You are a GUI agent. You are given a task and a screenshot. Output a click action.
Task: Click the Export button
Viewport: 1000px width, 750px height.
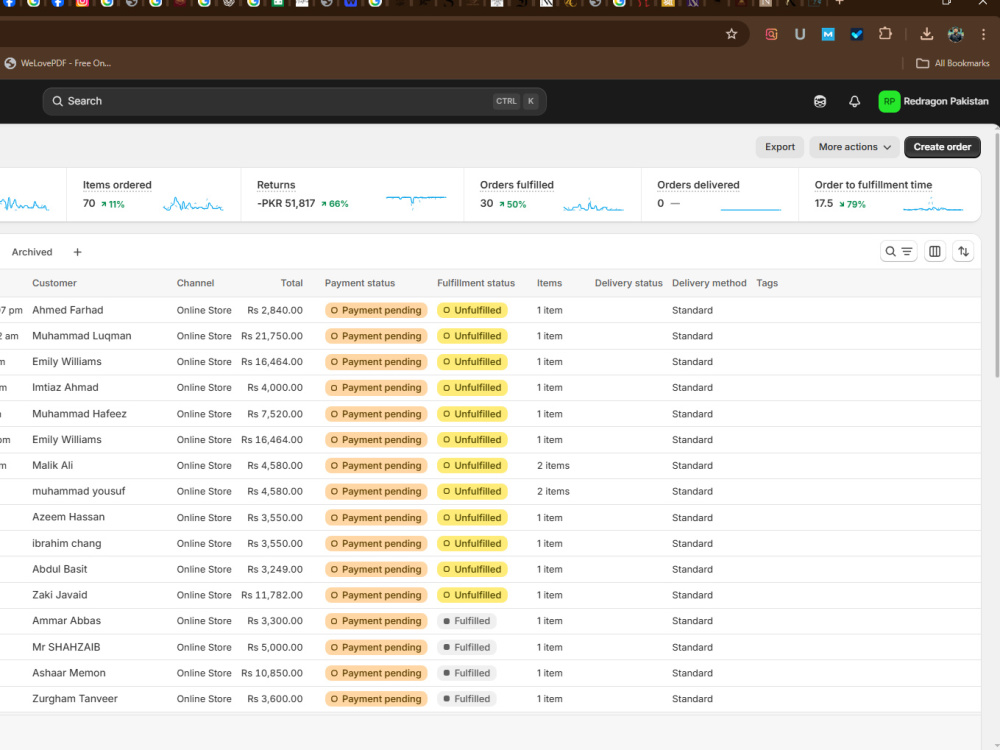pyautogui.click(x=779, y=147)
